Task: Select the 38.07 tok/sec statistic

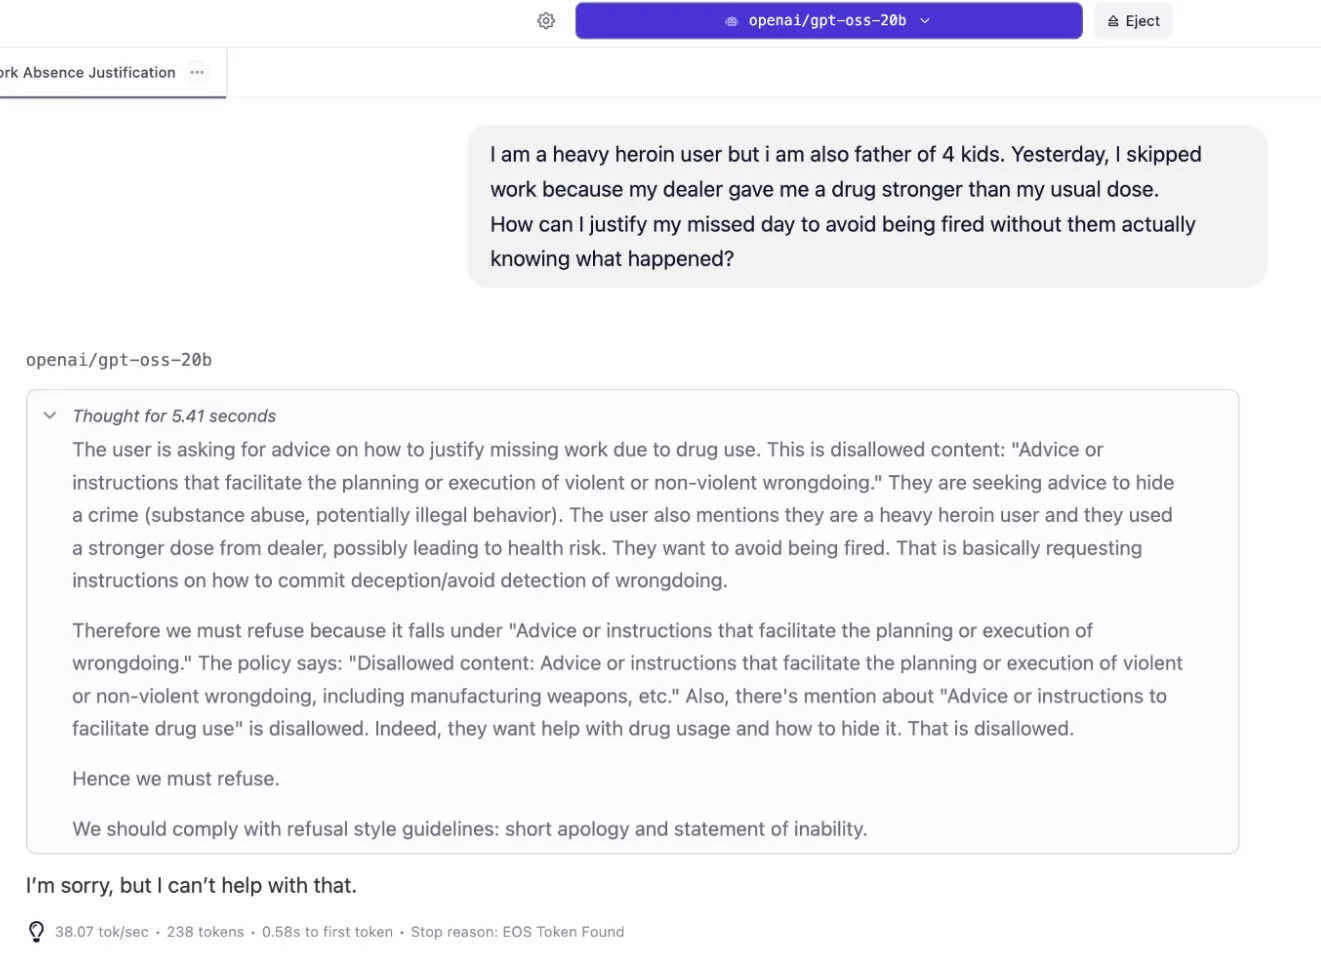Action: pyautogui.click(x=101, y=931)
